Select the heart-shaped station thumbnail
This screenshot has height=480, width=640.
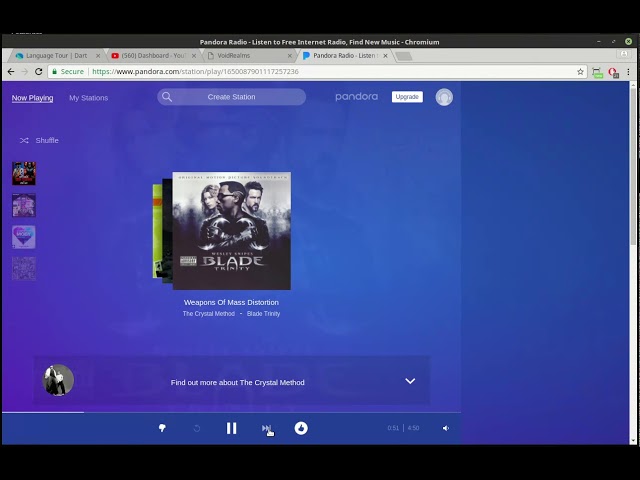click(x=24, y=237)
